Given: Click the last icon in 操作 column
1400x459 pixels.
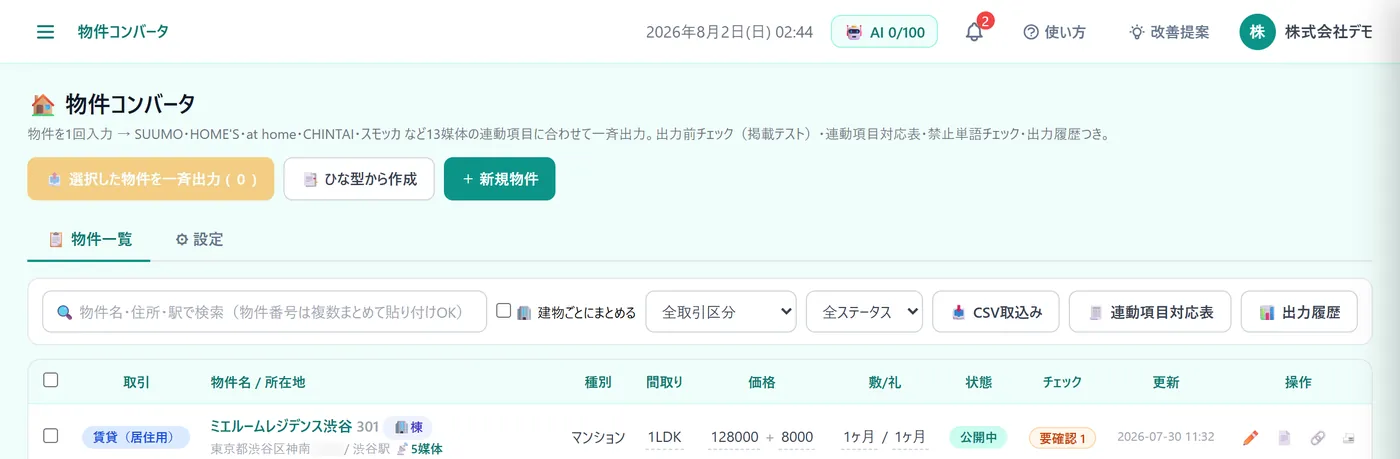Looking at the screenshot, I should (1348, 438).
